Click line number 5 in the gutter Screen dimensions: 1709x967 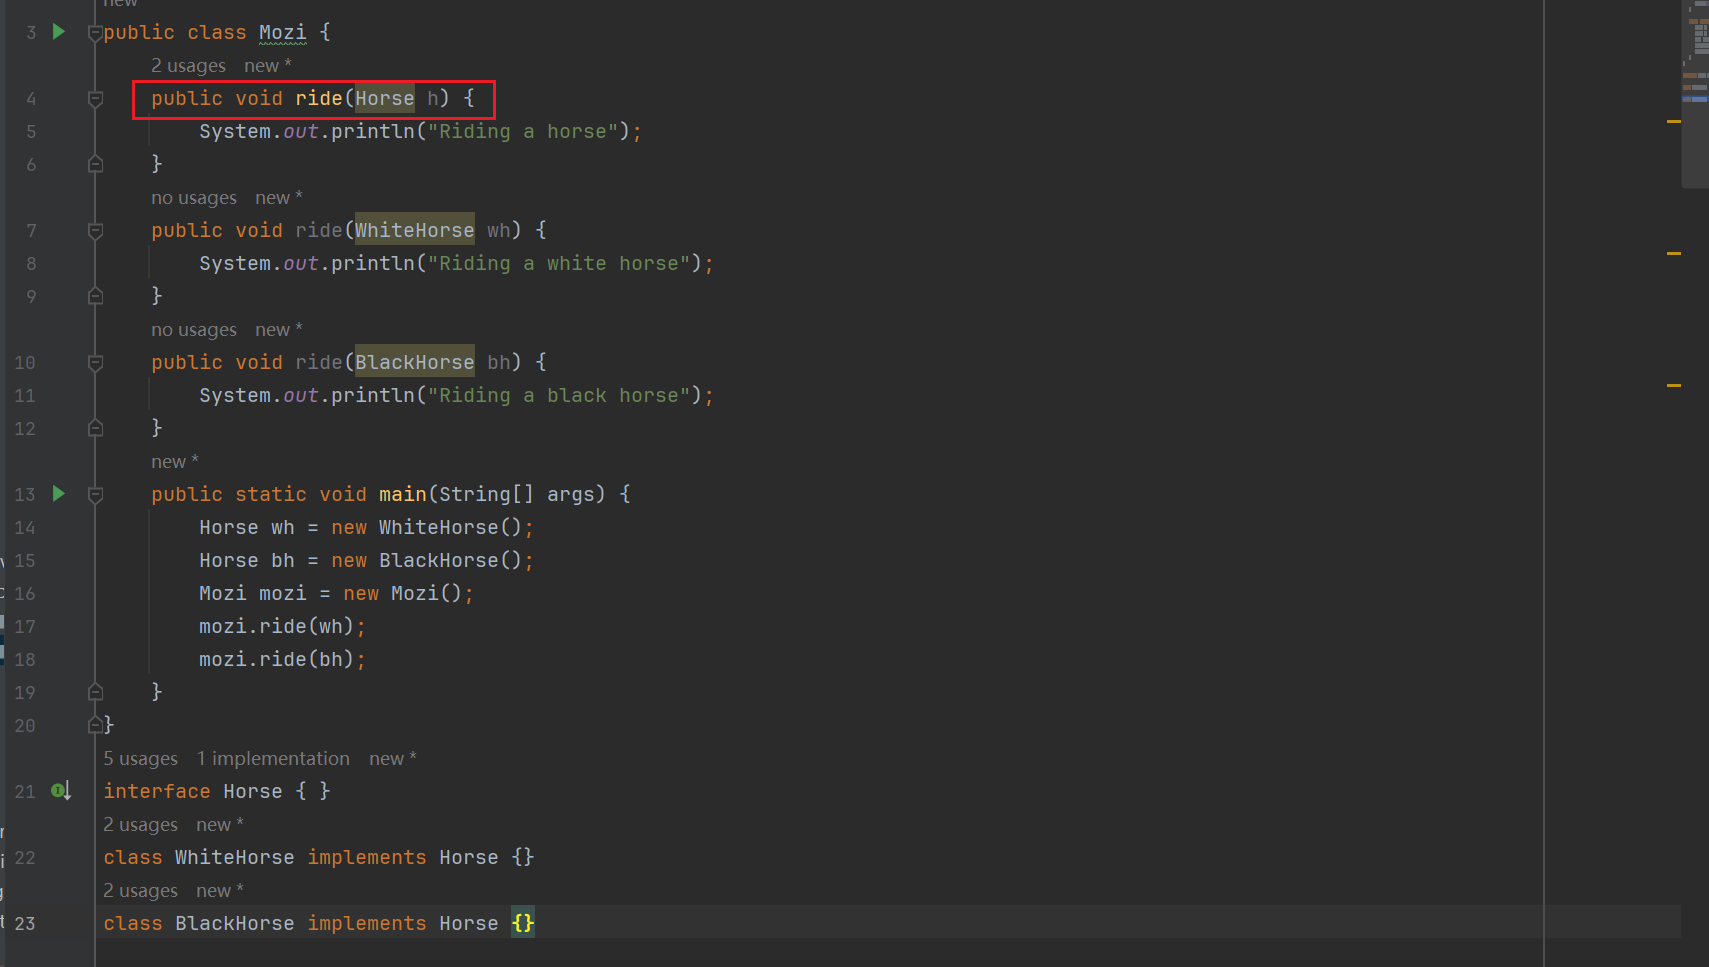[31, 132]
